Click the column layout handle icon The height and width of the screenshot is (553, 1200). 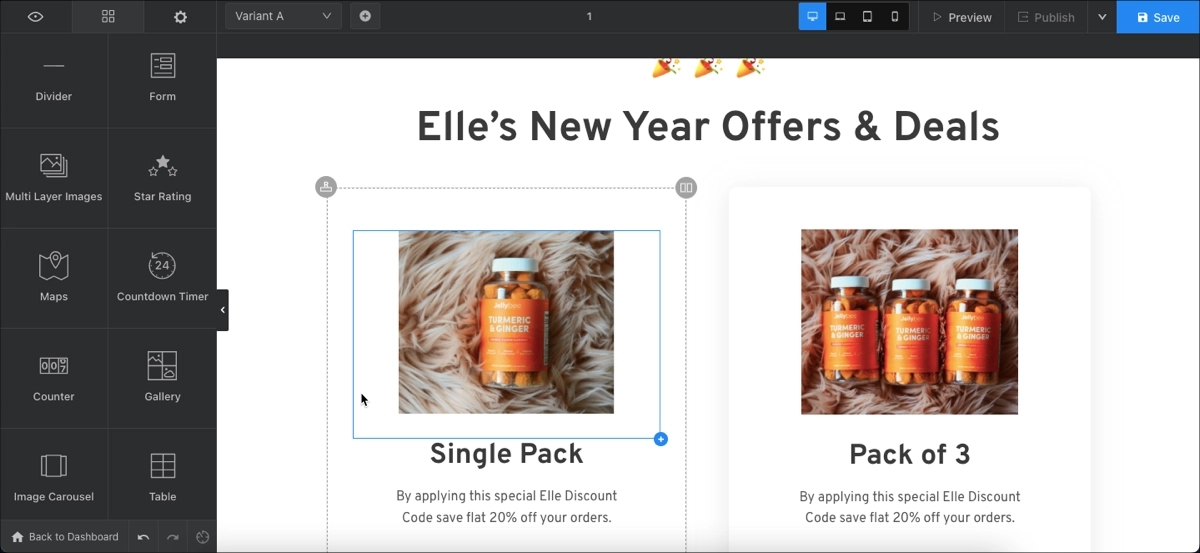686,187
